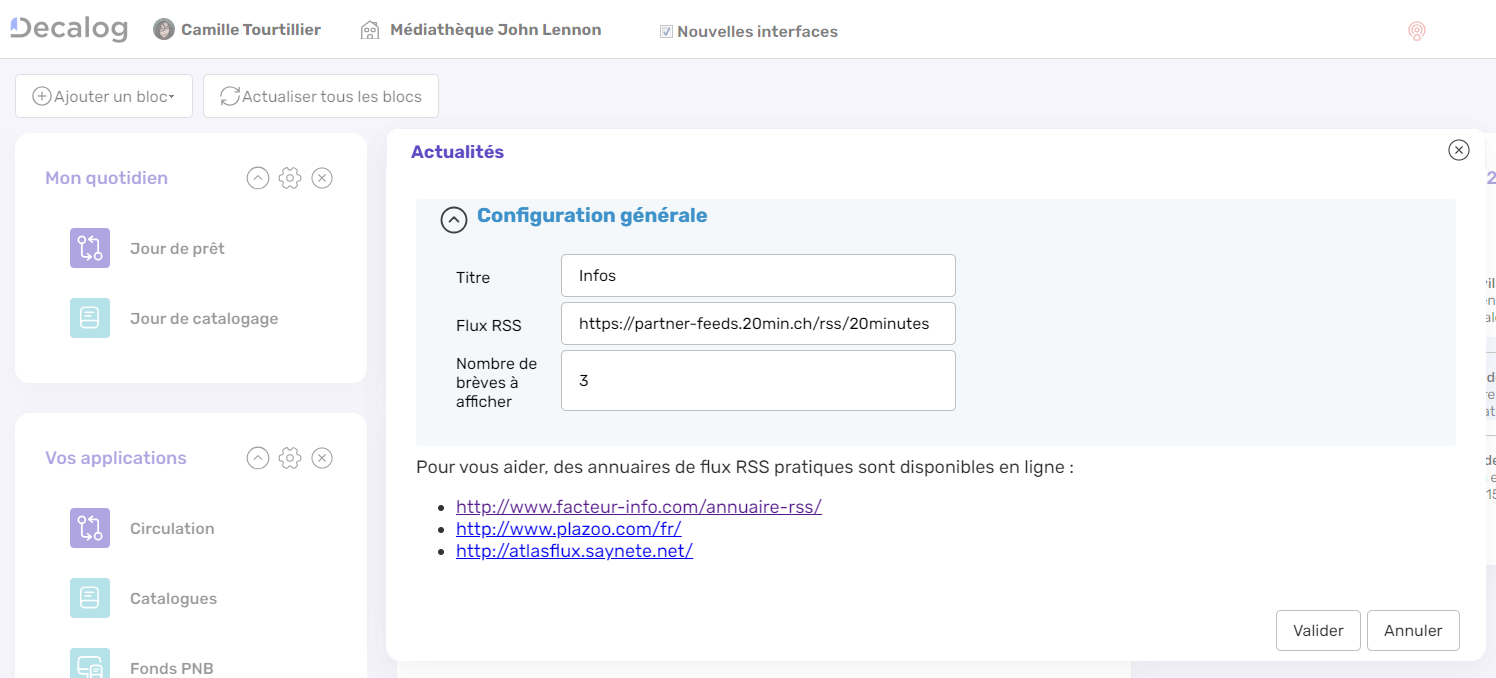Click the Decalog logo
Image resolution: width=1496 pixels, height=678 pixels.
(67, 27)
